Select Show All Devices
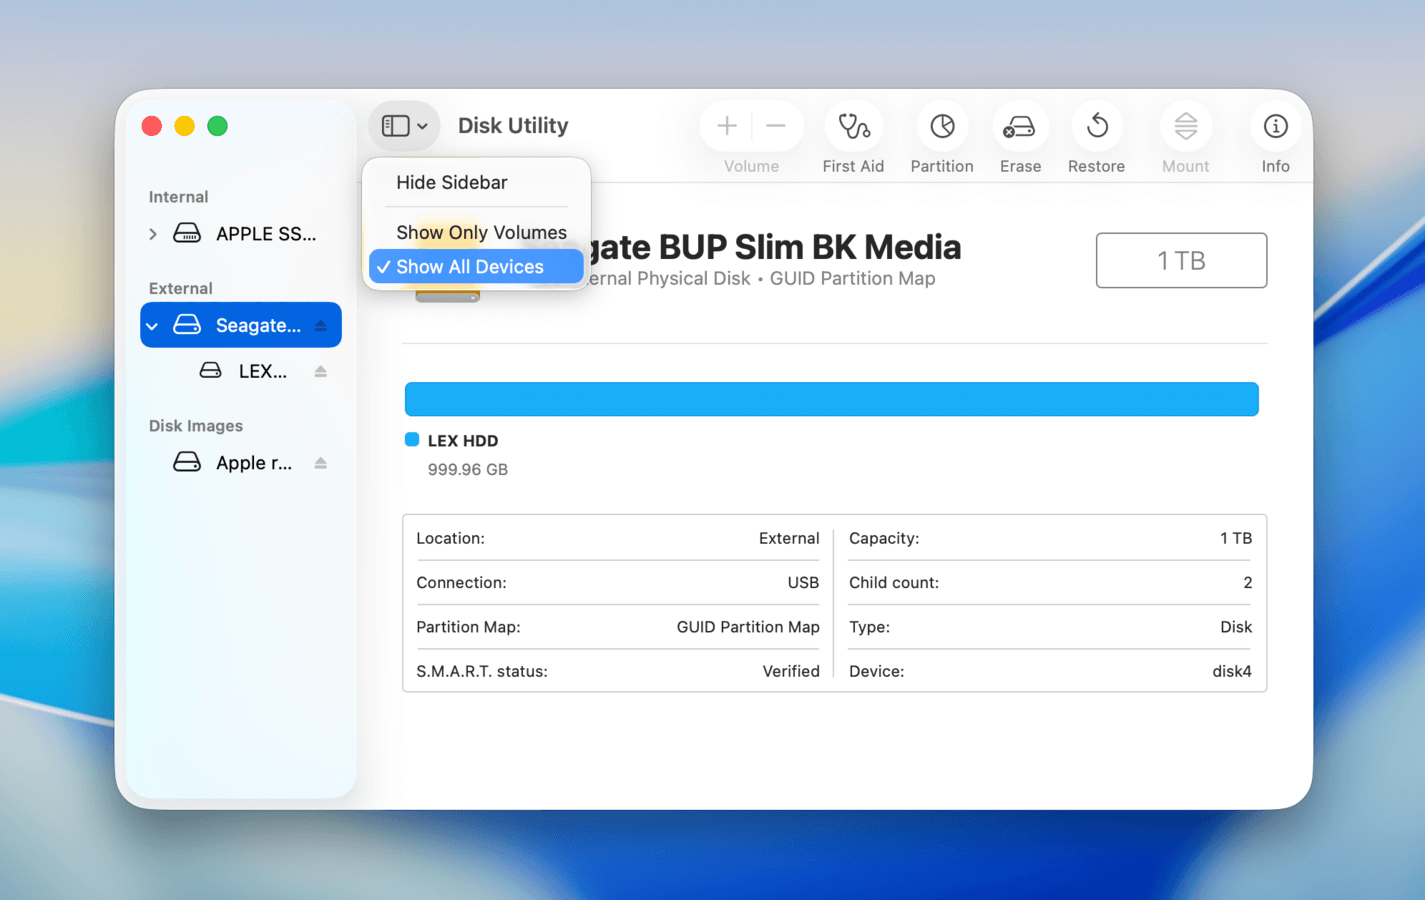The width and height of the screenshot is (1425, 900). coord(470,266)
